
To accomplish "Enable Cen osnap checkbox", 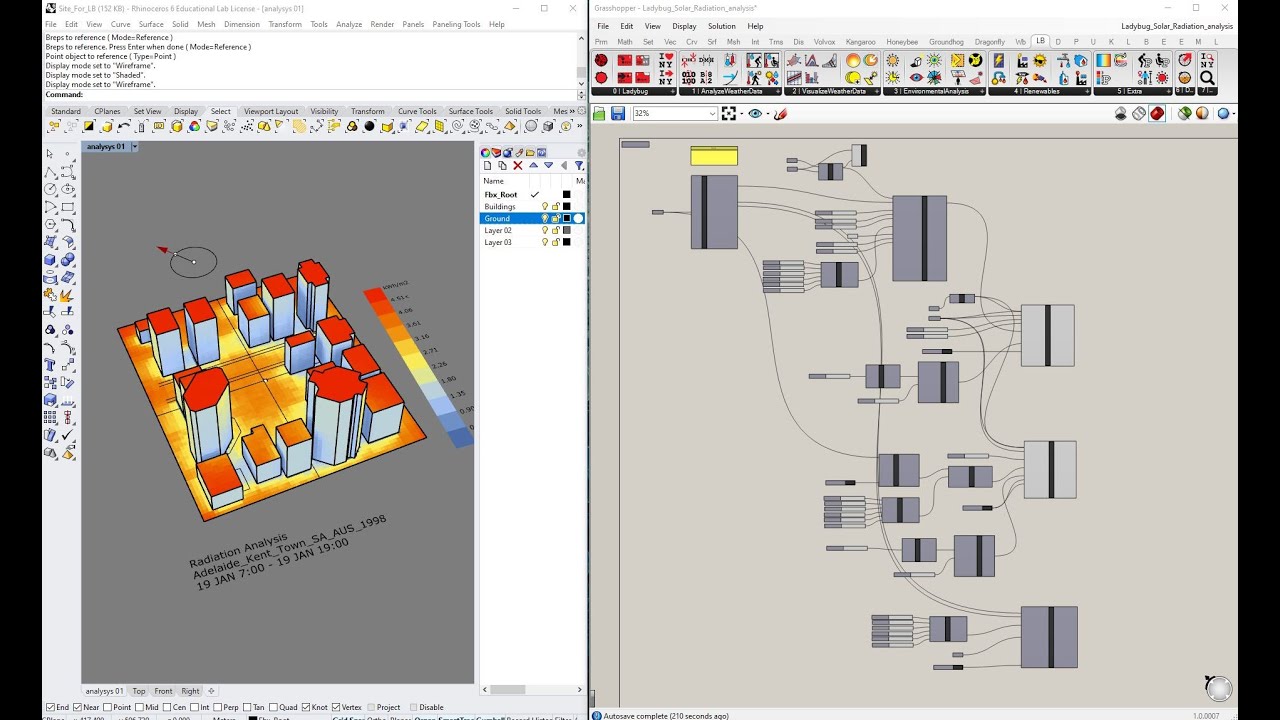I will click(x=167, y=707).
